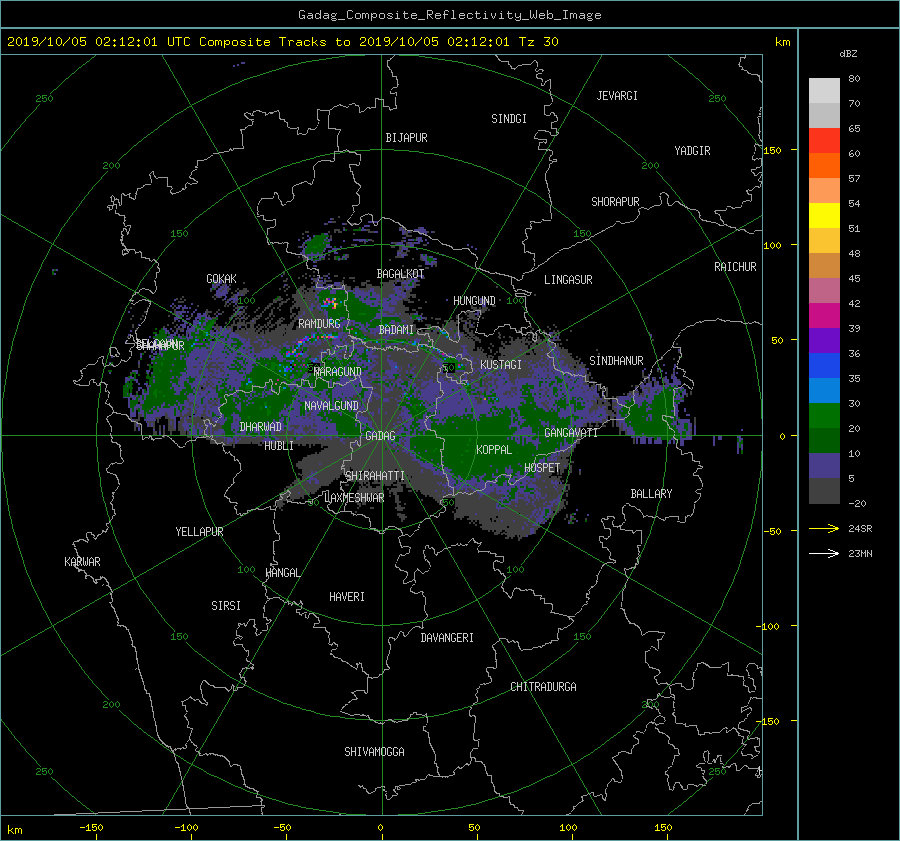Click the RAICHUR city label
Viewport: 900px width, 841px height.
point(735,267)
